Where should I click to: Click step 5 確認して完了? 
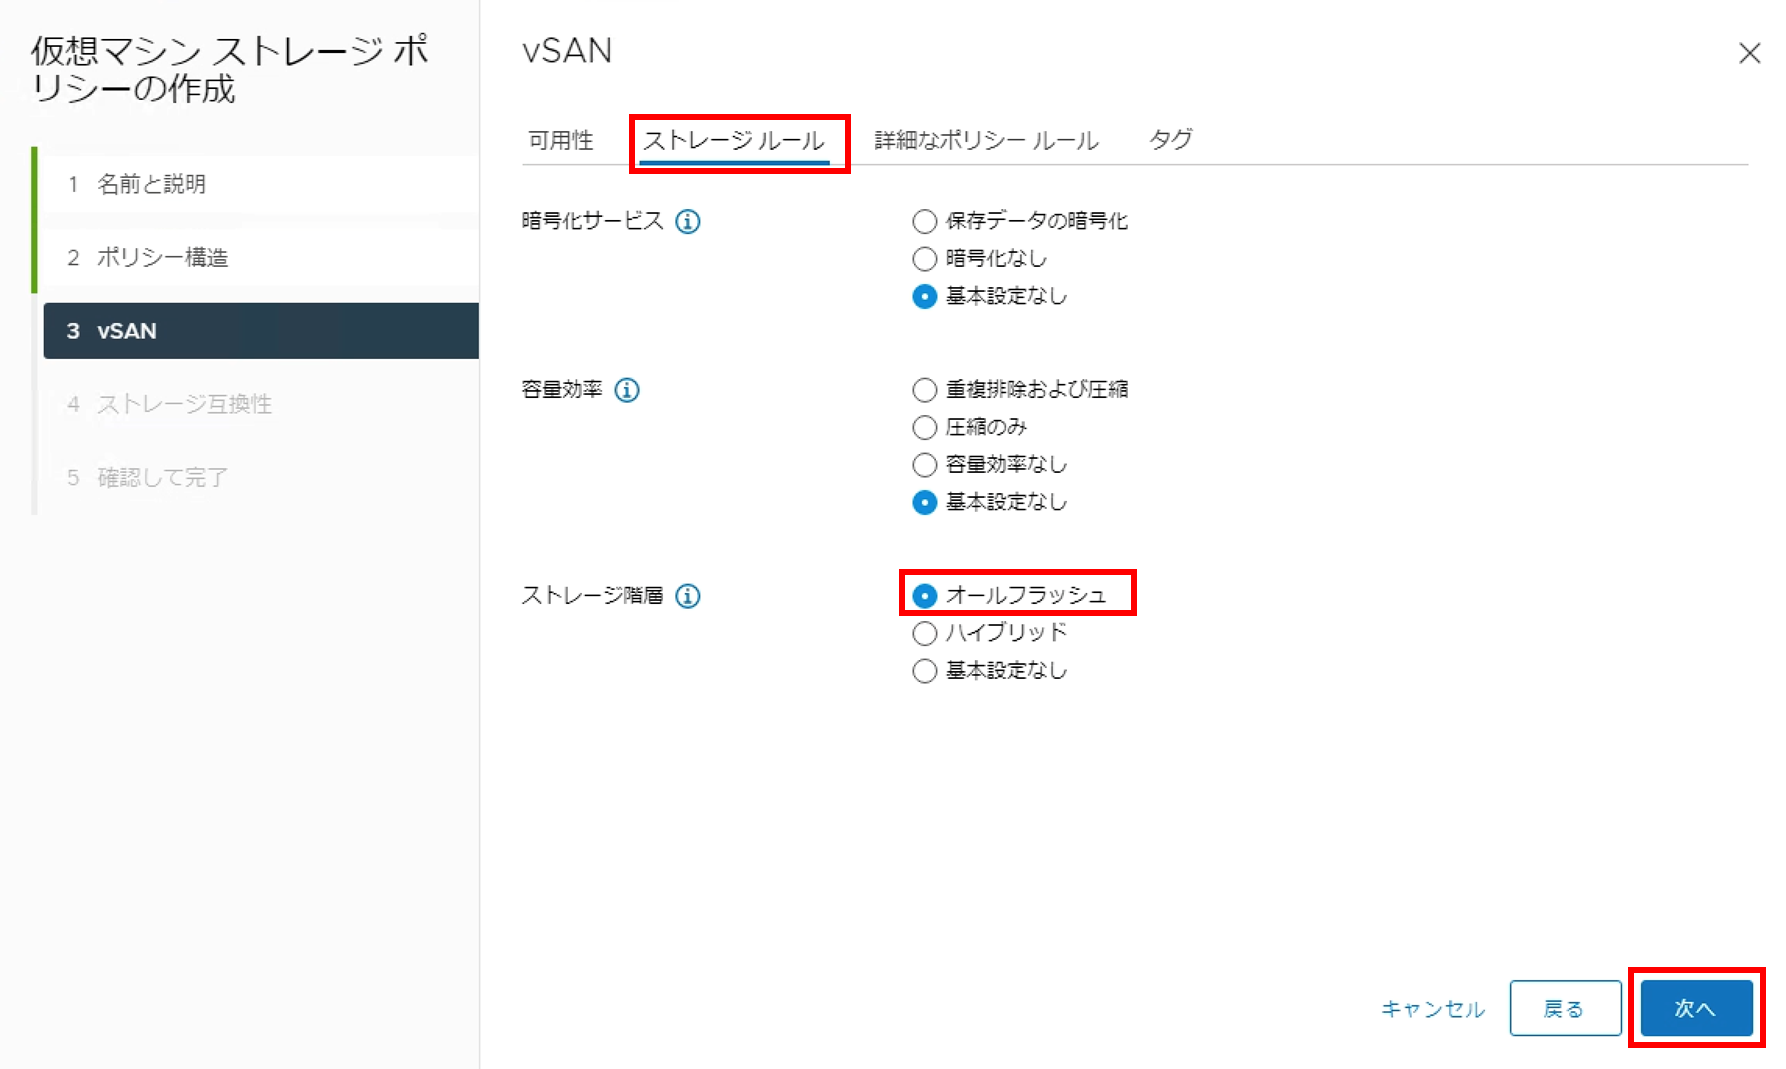click(x=260, y=477)
